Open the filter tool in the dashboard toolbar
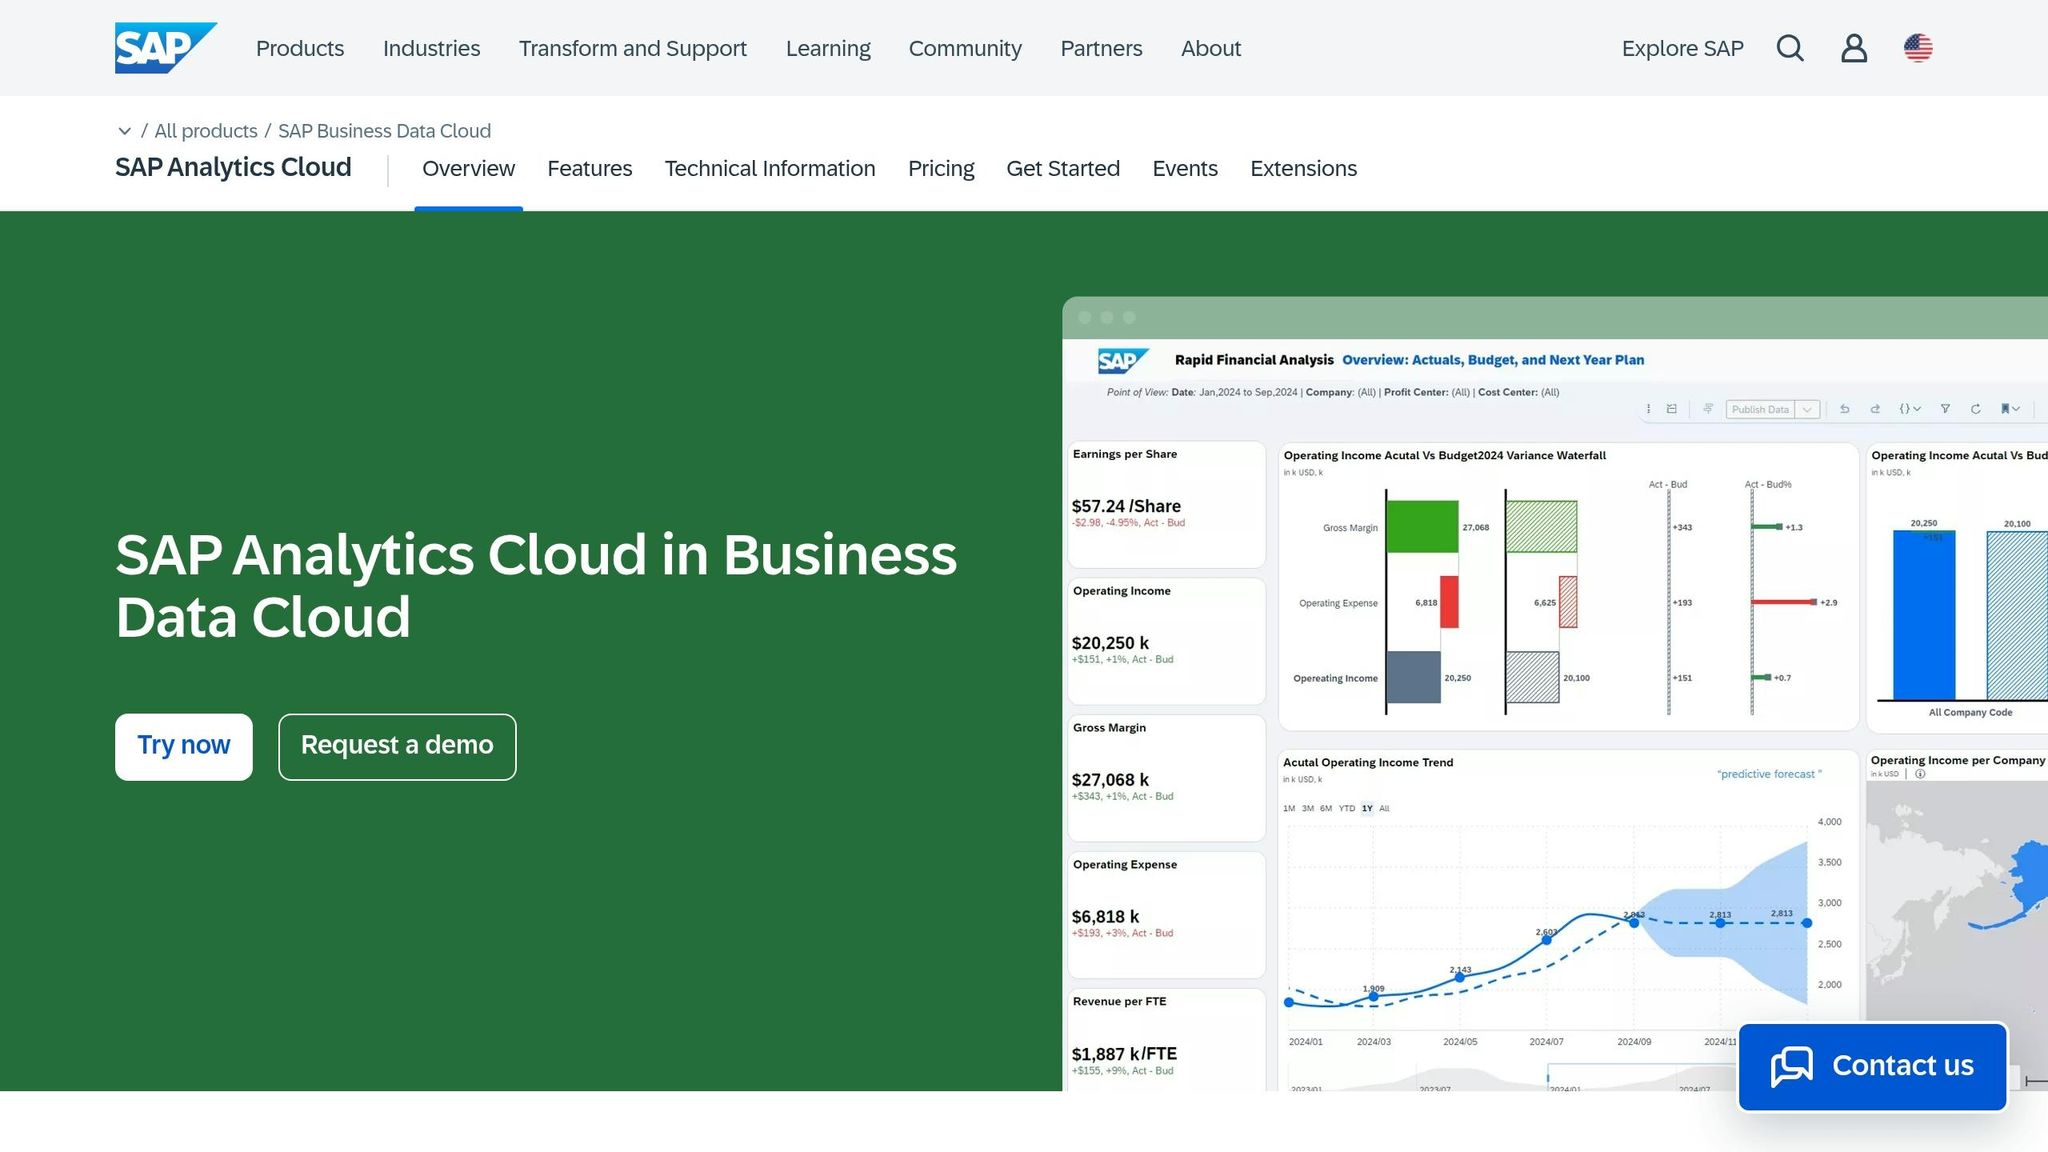The width and height of the screenshot is (2048, 1152). pos(1945,409)
